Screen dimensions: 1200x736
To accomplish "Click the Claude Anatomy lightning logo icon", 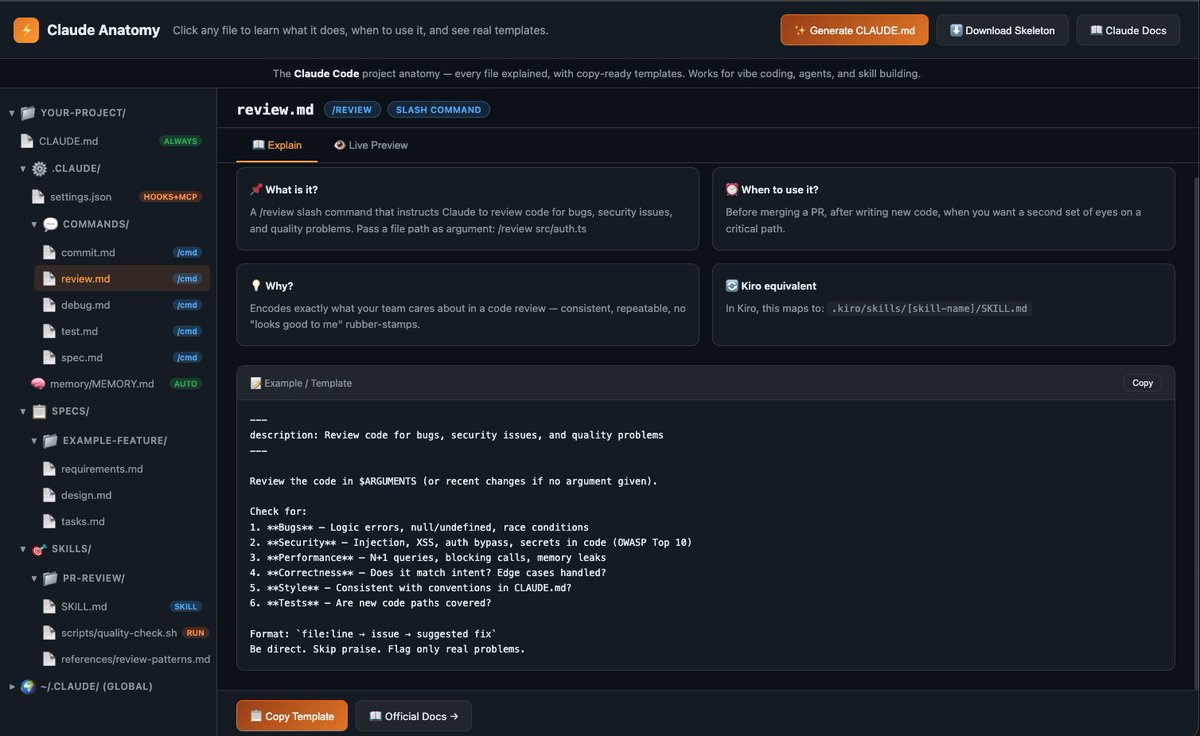I will [x=26, y=30].
